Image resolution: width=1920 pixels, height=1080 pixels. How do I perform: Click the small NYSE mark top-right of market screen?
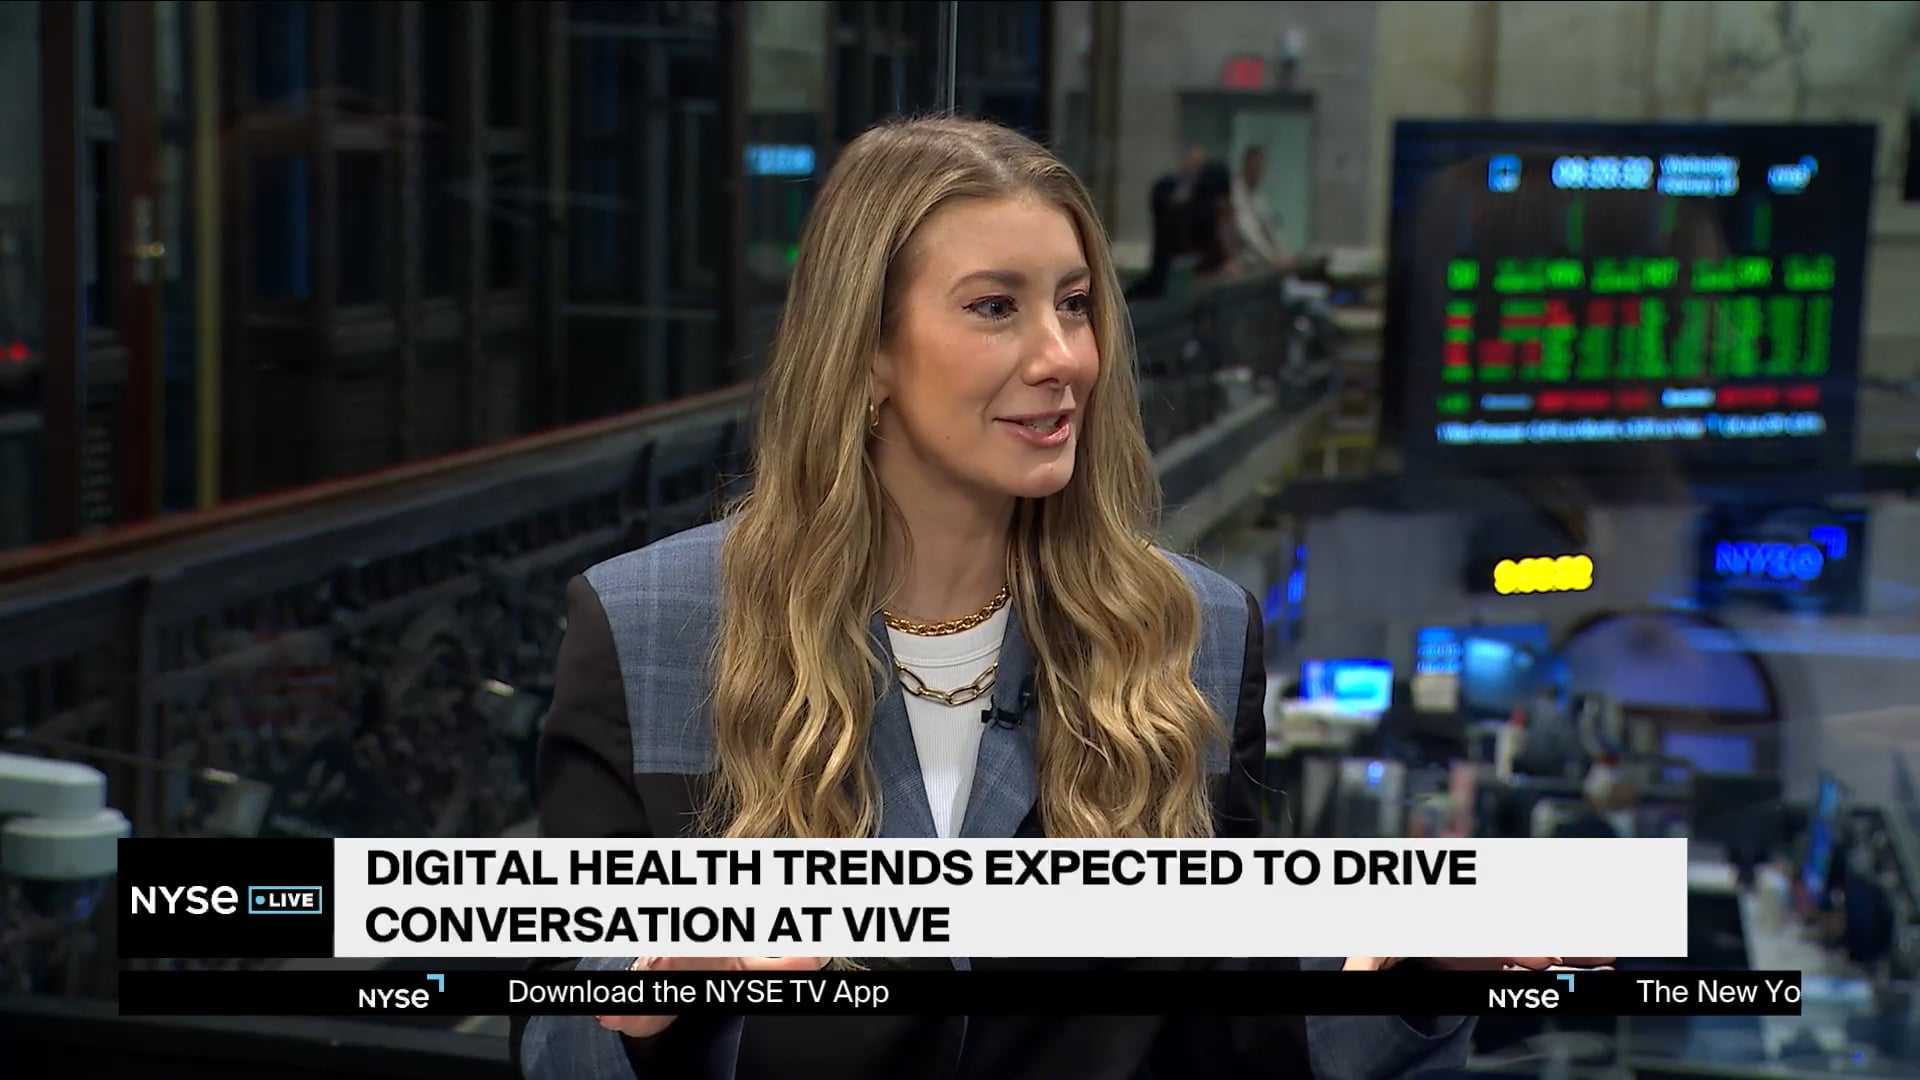pos(1790,172)
